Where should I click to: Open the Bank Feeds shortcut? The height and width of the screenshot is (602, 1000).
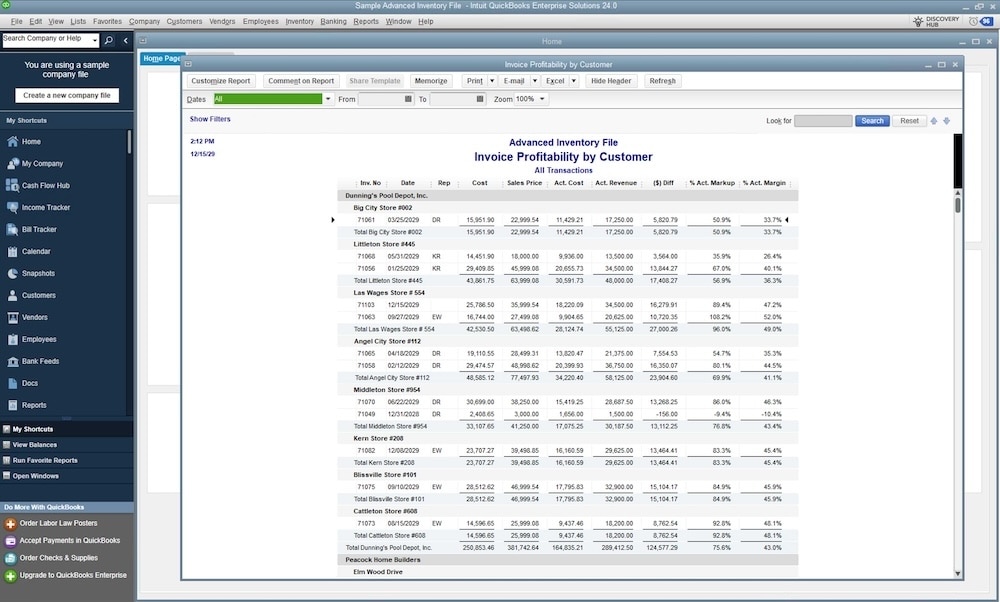pyautogui.click(x=40, y=361)
